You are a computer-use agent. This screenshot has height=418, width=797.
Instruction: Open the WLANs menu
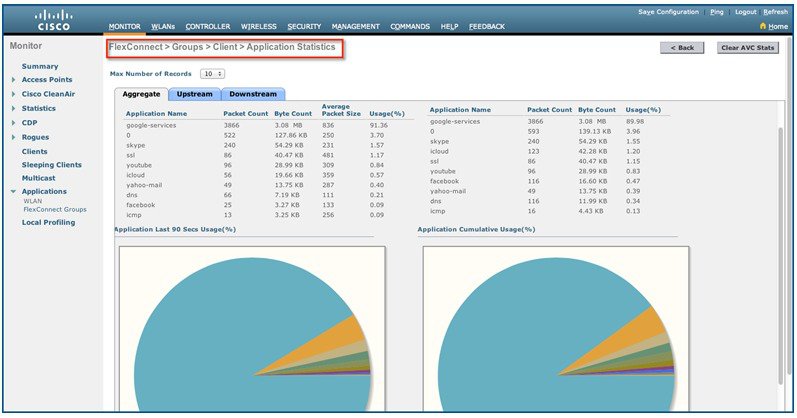pos(163,26)
